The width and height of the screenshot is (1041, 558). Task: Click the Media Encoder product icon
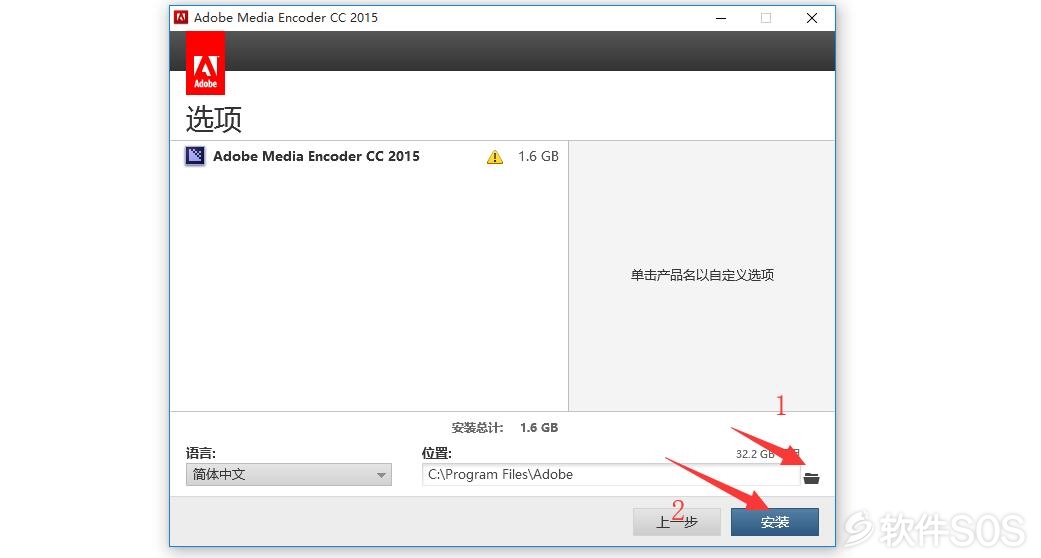[195, 156]
